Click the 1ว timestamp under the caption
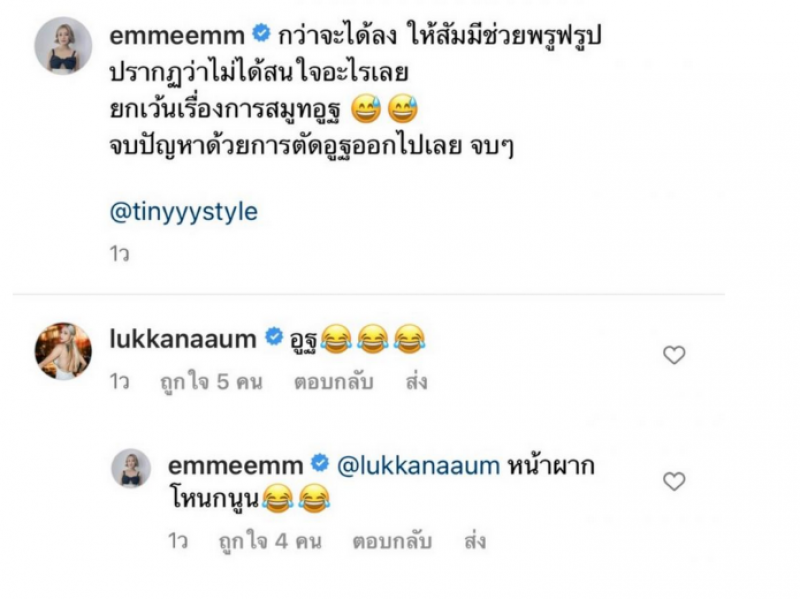The image size is (800, 599). point(119,254)
